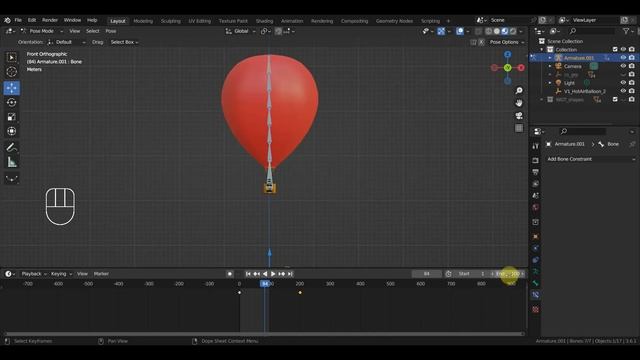
Task: Open the Edit menu
Action: pos(32,20)
